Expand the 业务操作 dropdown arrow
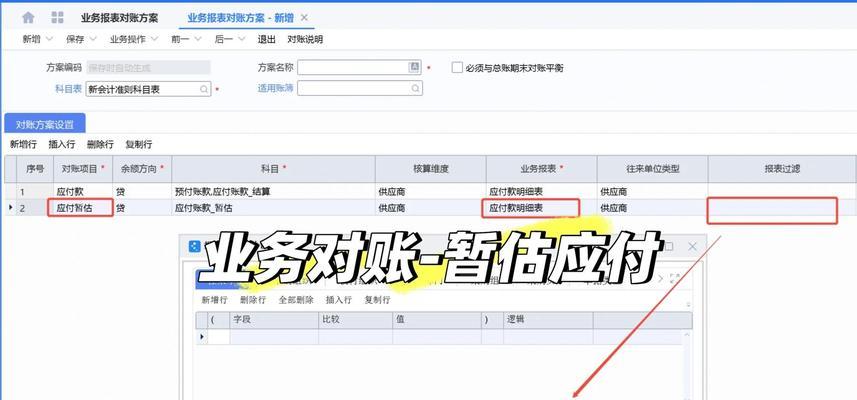857x400 pixels. coord(154,39)
